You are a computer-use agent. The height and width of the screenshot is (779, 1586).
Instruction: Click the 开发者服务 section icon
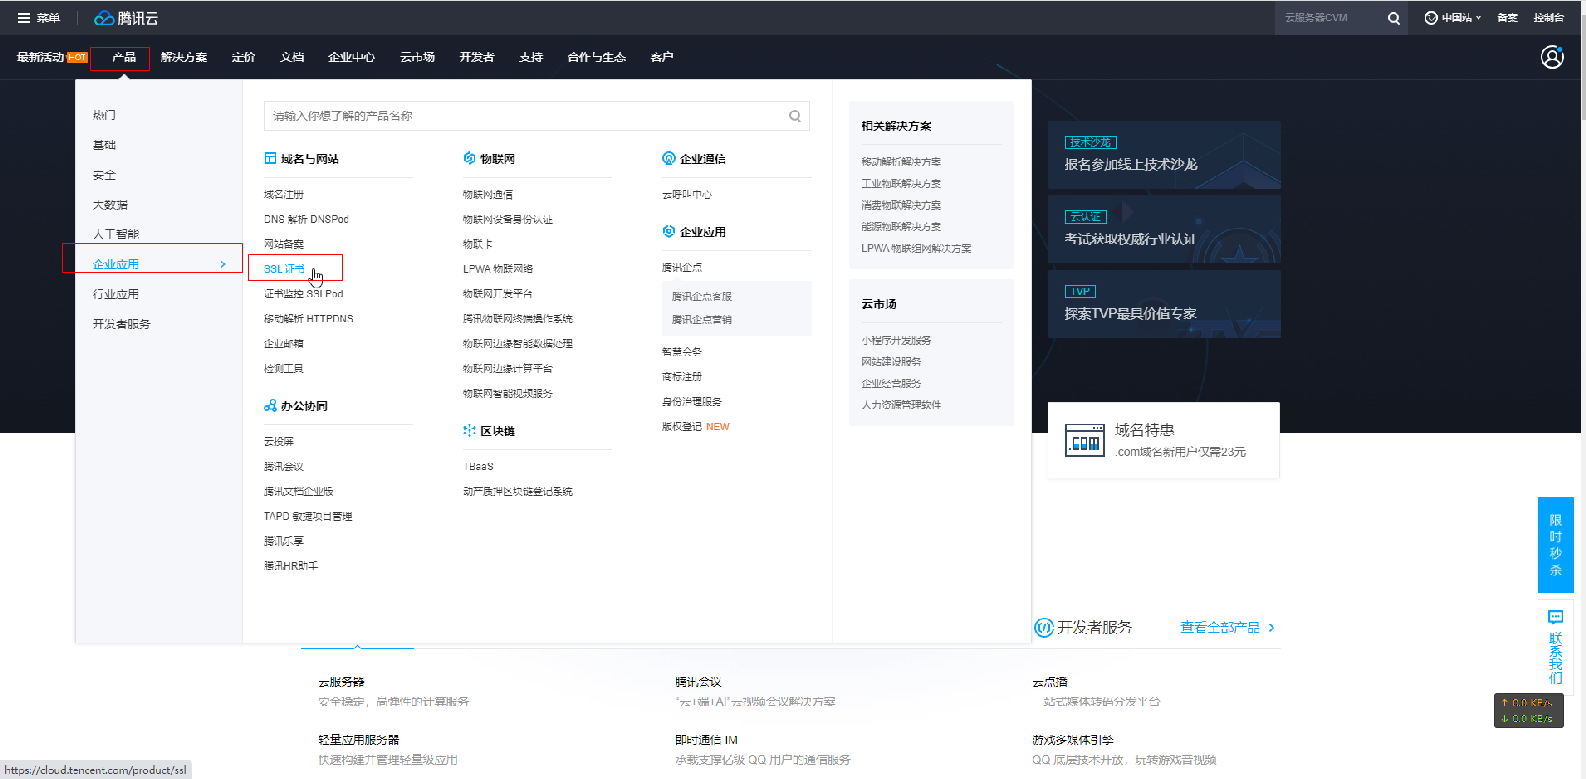click(1044, 627)
